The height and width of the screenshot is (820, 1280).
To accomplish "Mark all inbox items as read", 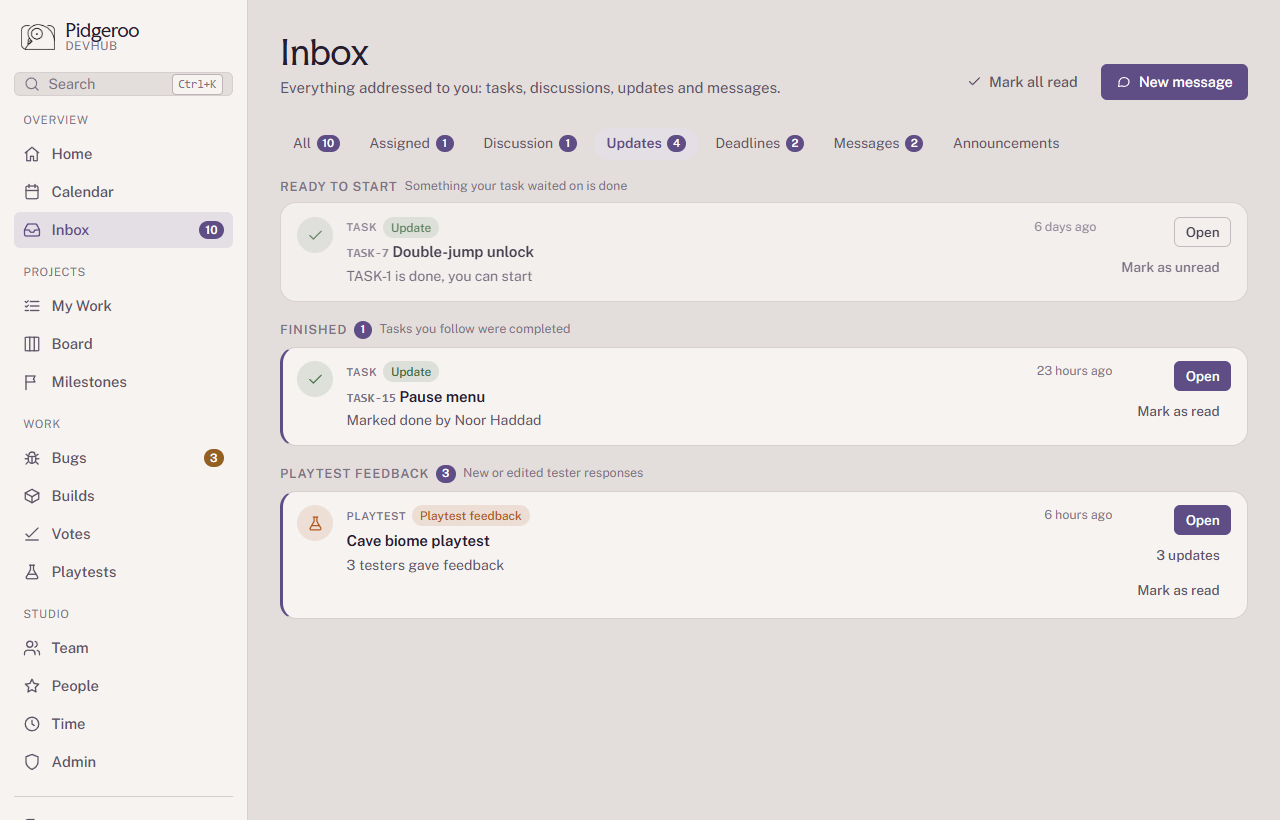I will pyautogui.click(x=1022, y=82).
